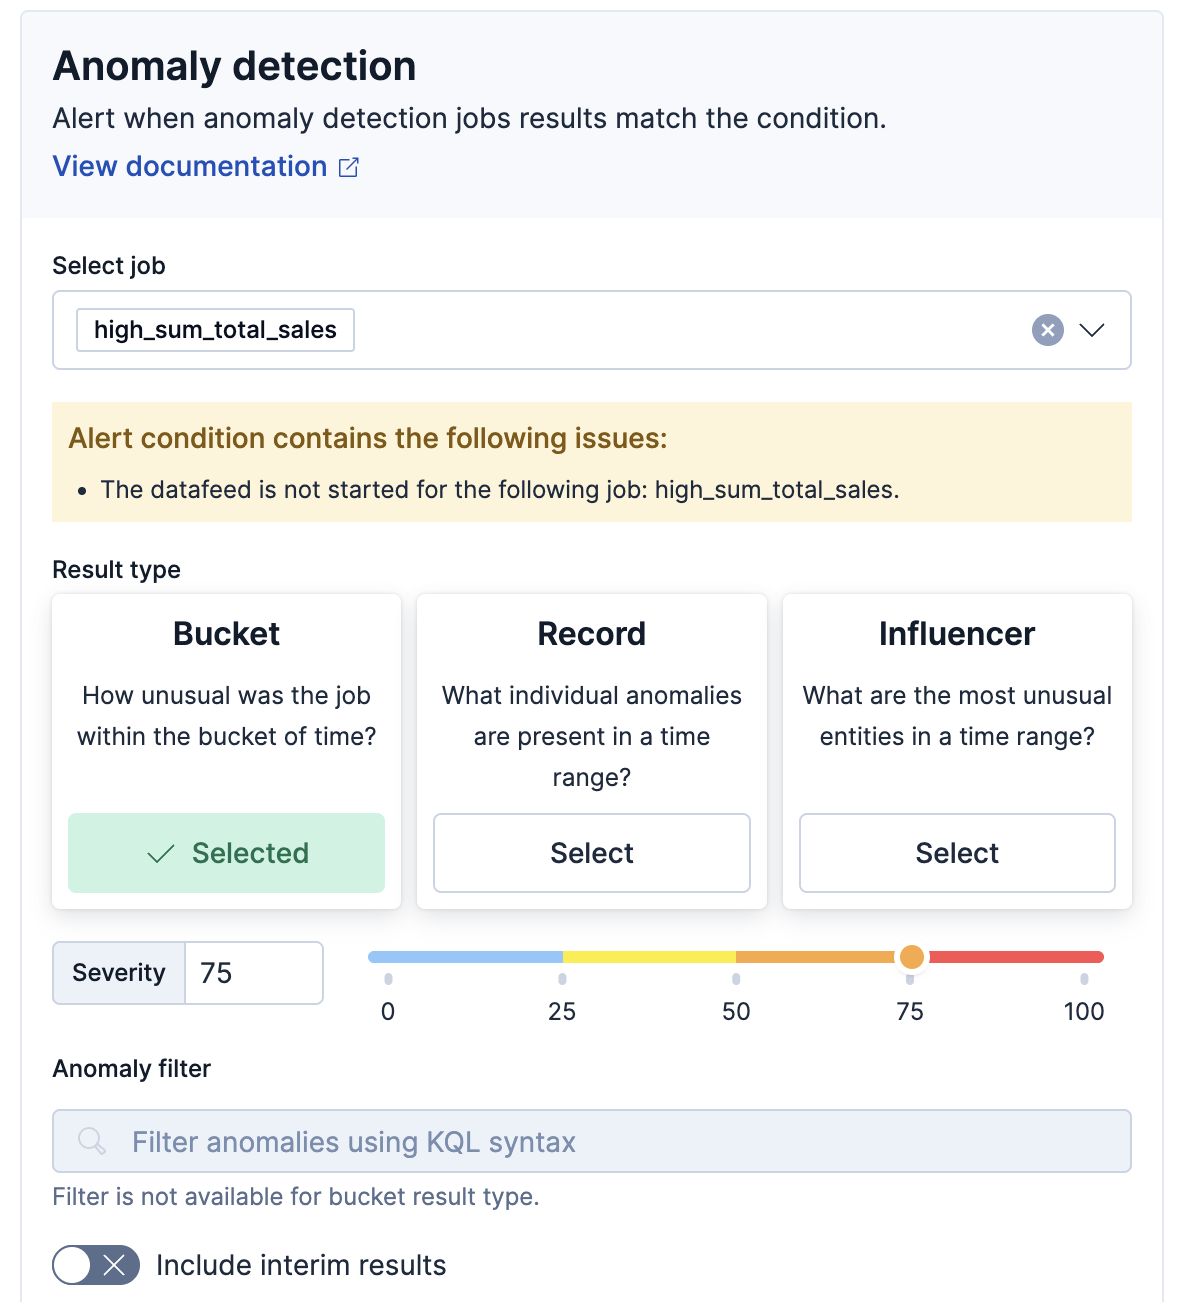This screenshot has height=1302, width=1182.
Task: Click the Bucket result type card title
Action: pos(226,634)
